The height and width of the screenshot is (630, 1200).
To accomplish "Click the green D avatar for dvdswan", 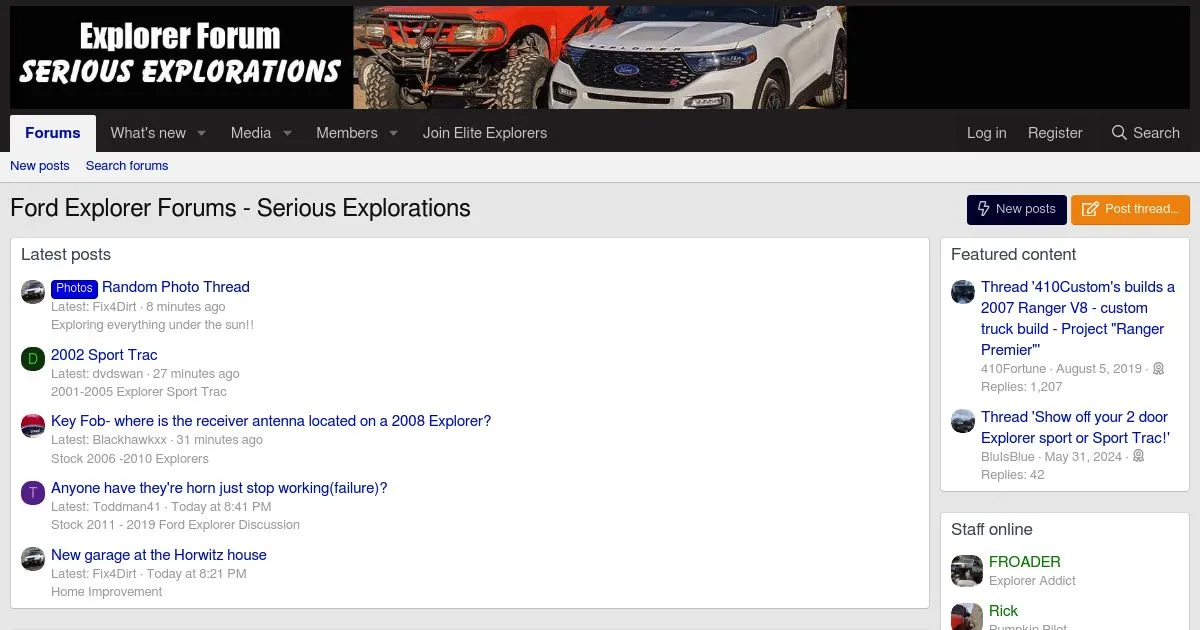I will [x=33, y=359].
